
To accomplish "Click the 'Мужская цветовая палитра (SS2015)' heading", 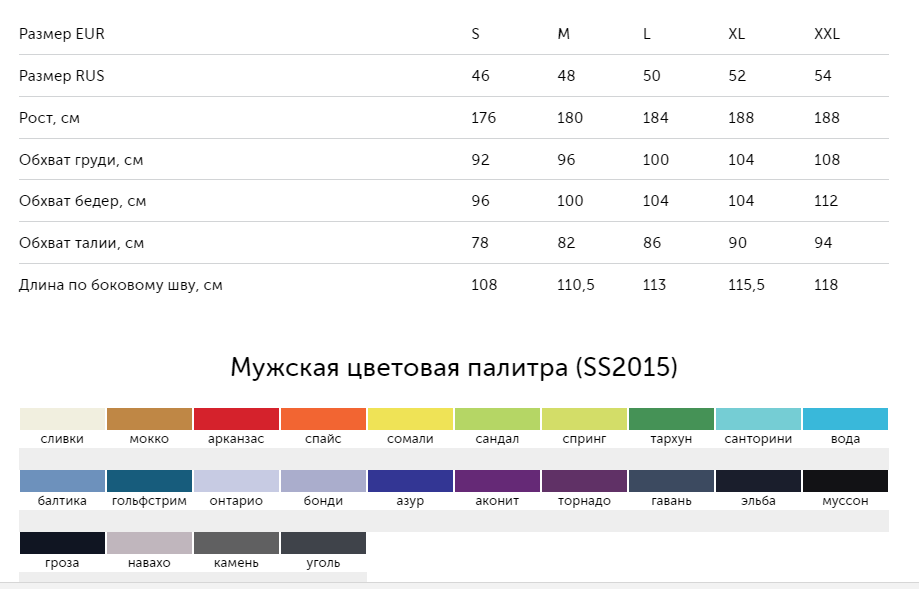I will [x=454, y=368].
